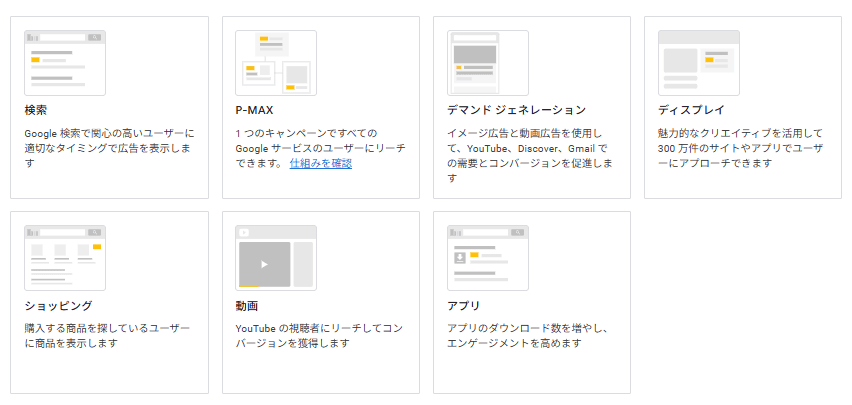This screenshot has height=405, width=852.
Task: Click description starting with Google 検索で関心の高い
Action: coord(109,148)
